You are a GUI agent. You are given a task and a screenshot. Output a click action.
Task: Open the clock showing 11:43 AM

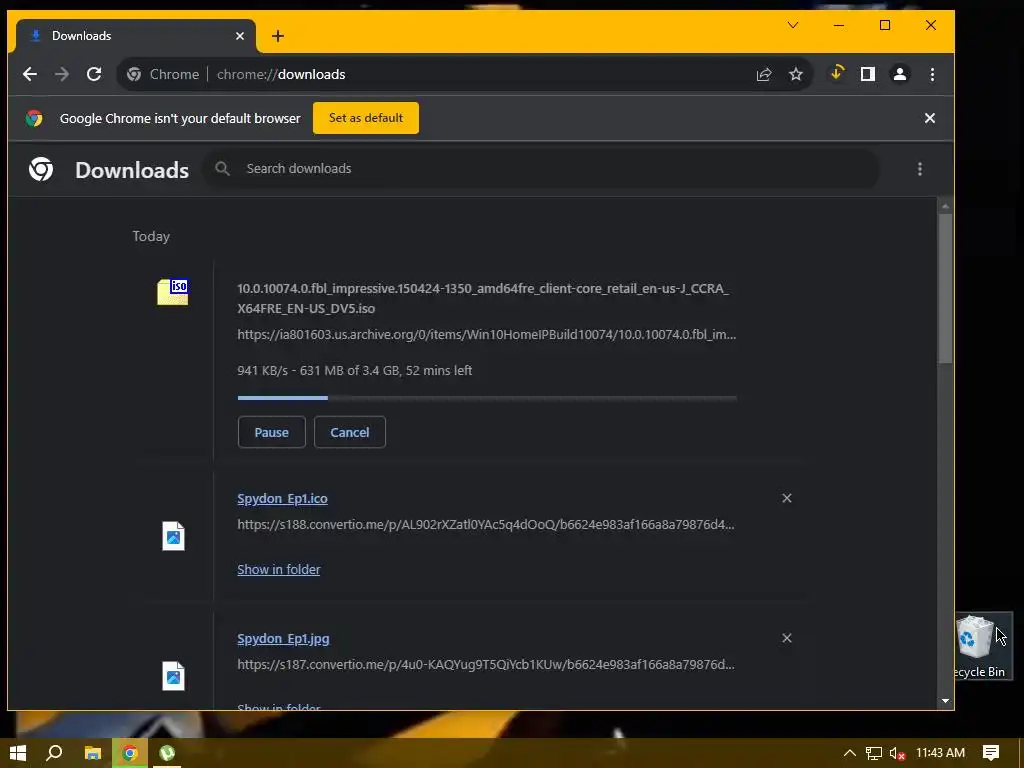940,753
